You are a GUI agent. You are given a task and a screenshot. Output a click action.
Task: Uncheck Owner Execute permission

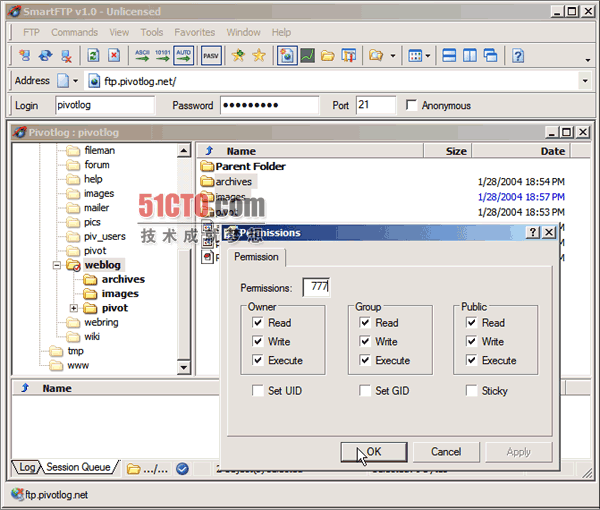click(x=258, y=360)
